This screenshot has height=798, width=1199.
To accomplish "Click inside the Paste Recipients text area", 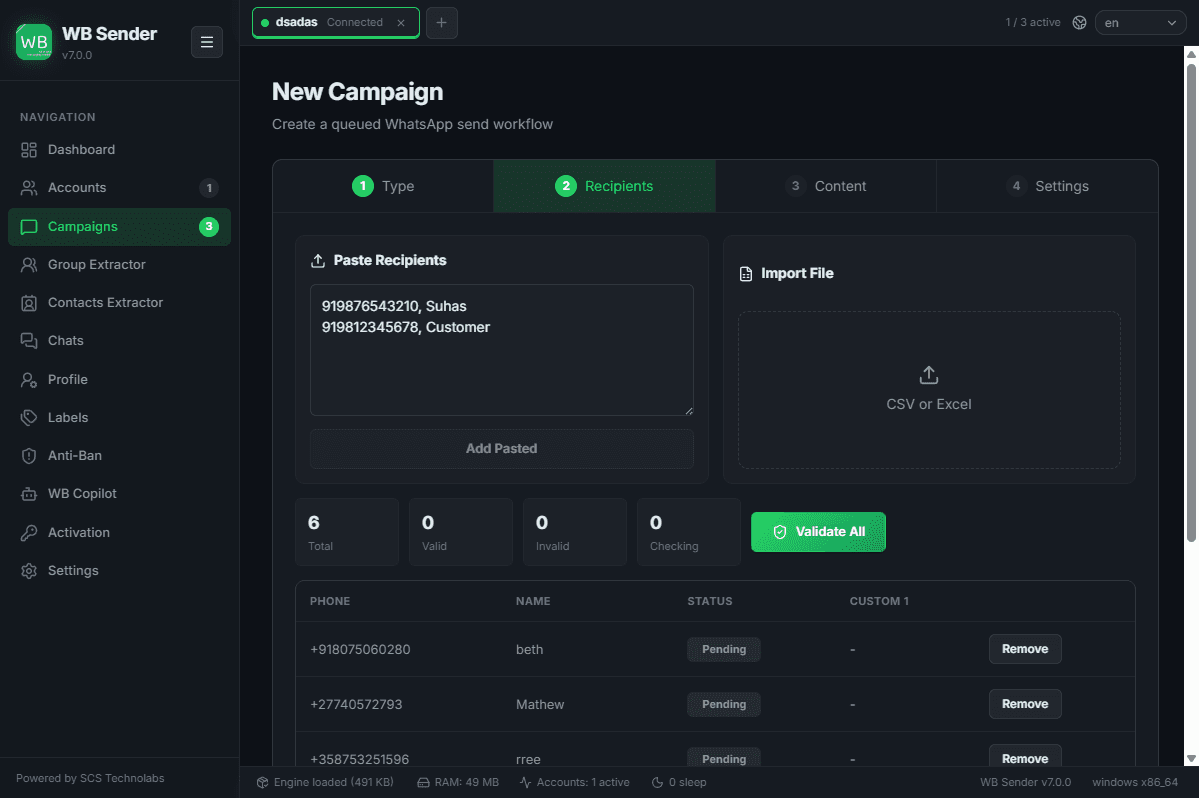I will (x=502, y=350).
